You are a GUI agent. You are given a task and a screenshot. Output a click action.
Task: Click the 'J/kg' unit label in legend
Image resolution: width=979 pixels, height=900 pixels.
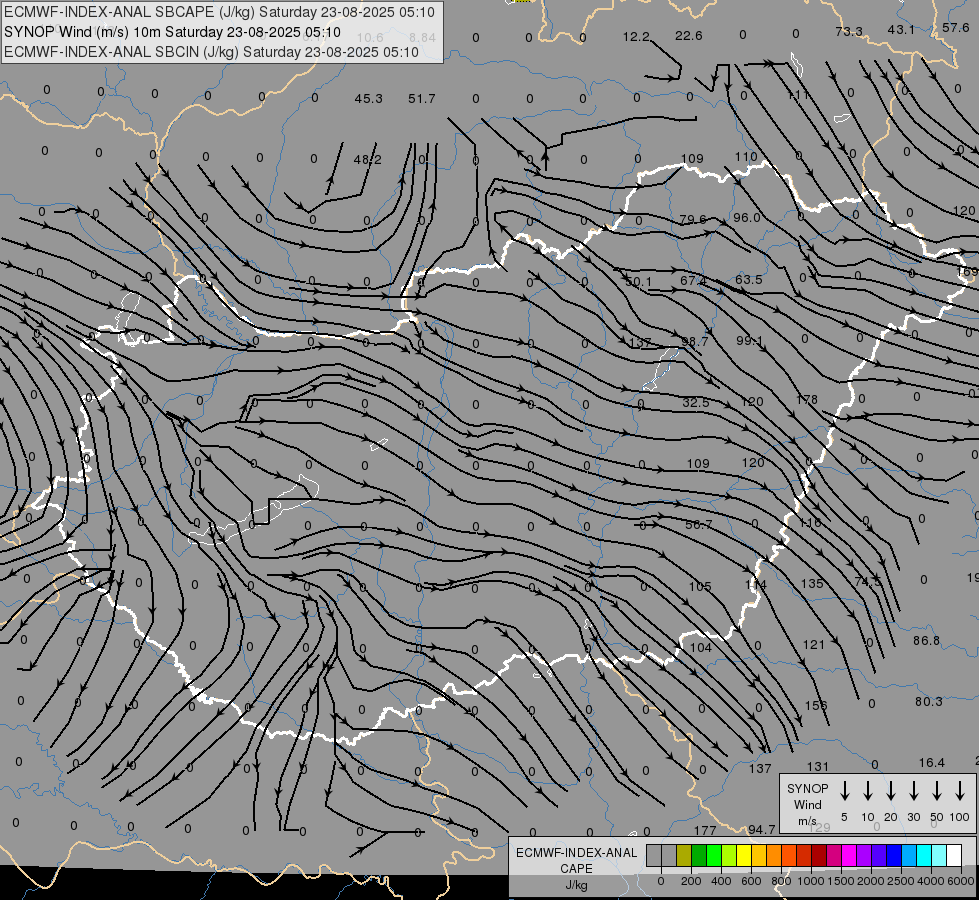[x=576, y=884]
